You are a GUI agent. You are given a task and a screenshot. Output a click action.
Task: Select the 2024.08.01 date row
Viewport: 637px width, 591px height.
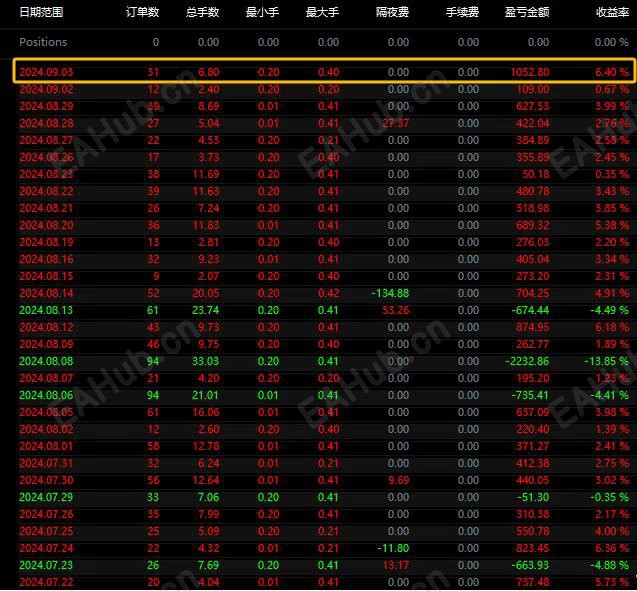click(324, 447)
